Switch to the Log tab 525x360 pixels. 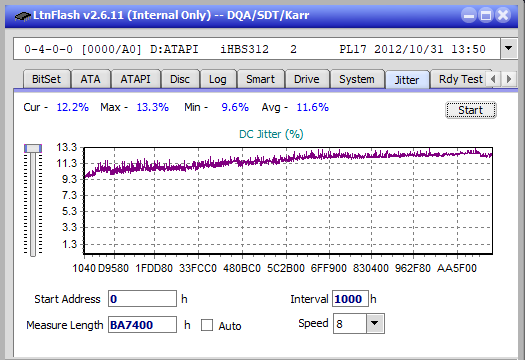(x=218, y=79)
